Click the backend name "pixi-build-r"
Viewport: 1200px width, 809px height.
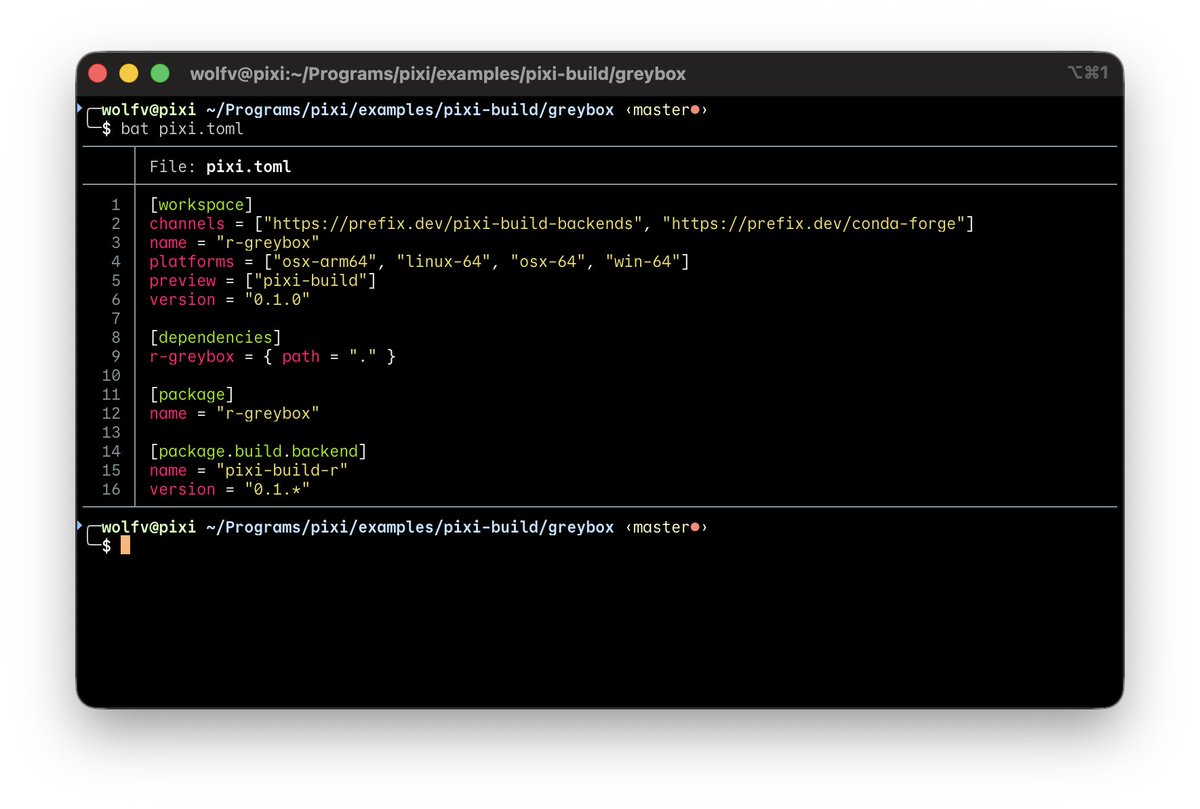[x=282, y=471]
